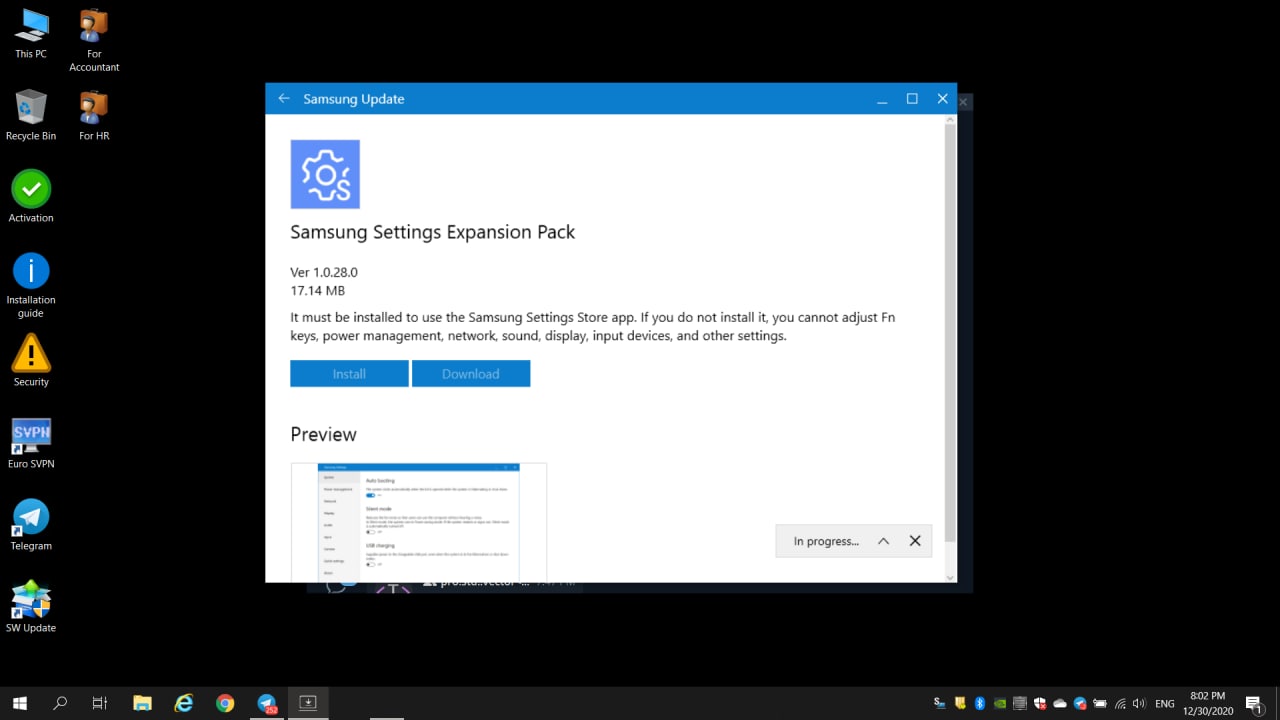Open the Wi-Fi network tray icon
1280x720 pixels.
(x=1120, y=703)
